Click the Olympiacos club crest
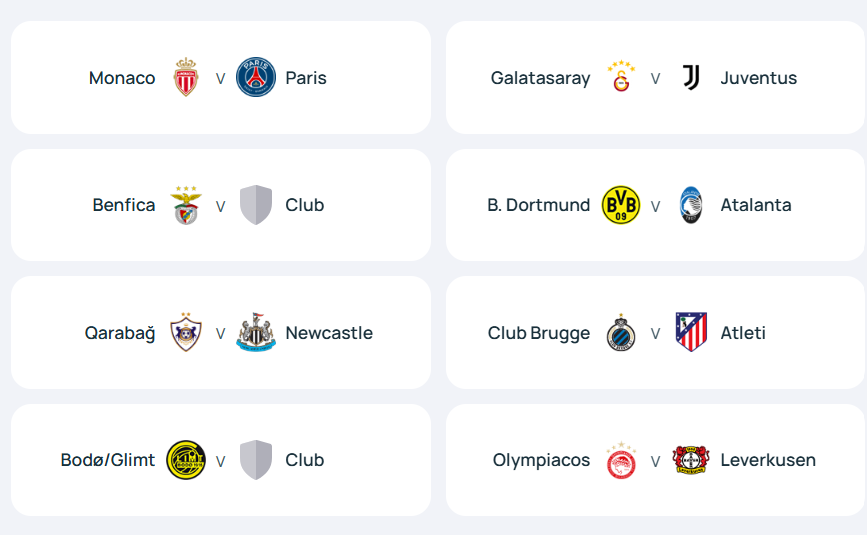 point(621,460)
